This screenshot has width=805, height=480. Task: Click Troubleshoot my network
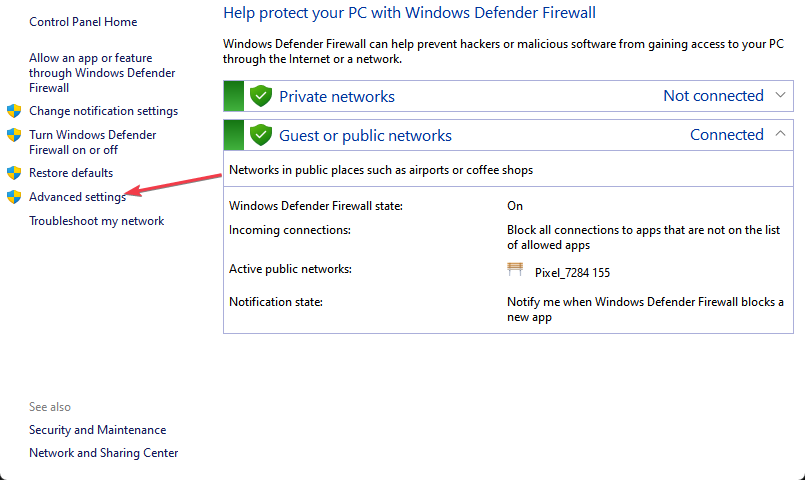[96, 221]
